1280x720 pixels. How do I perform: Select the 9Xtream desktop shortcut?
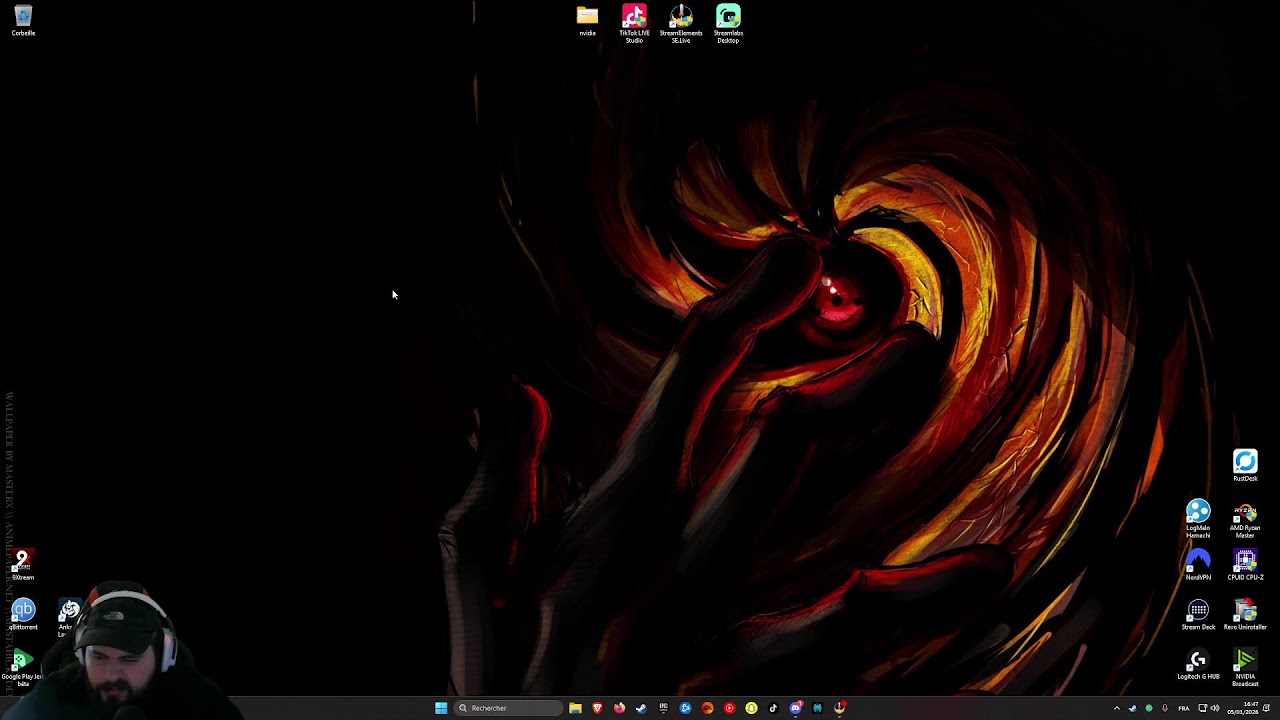click(x=23, y=565)
